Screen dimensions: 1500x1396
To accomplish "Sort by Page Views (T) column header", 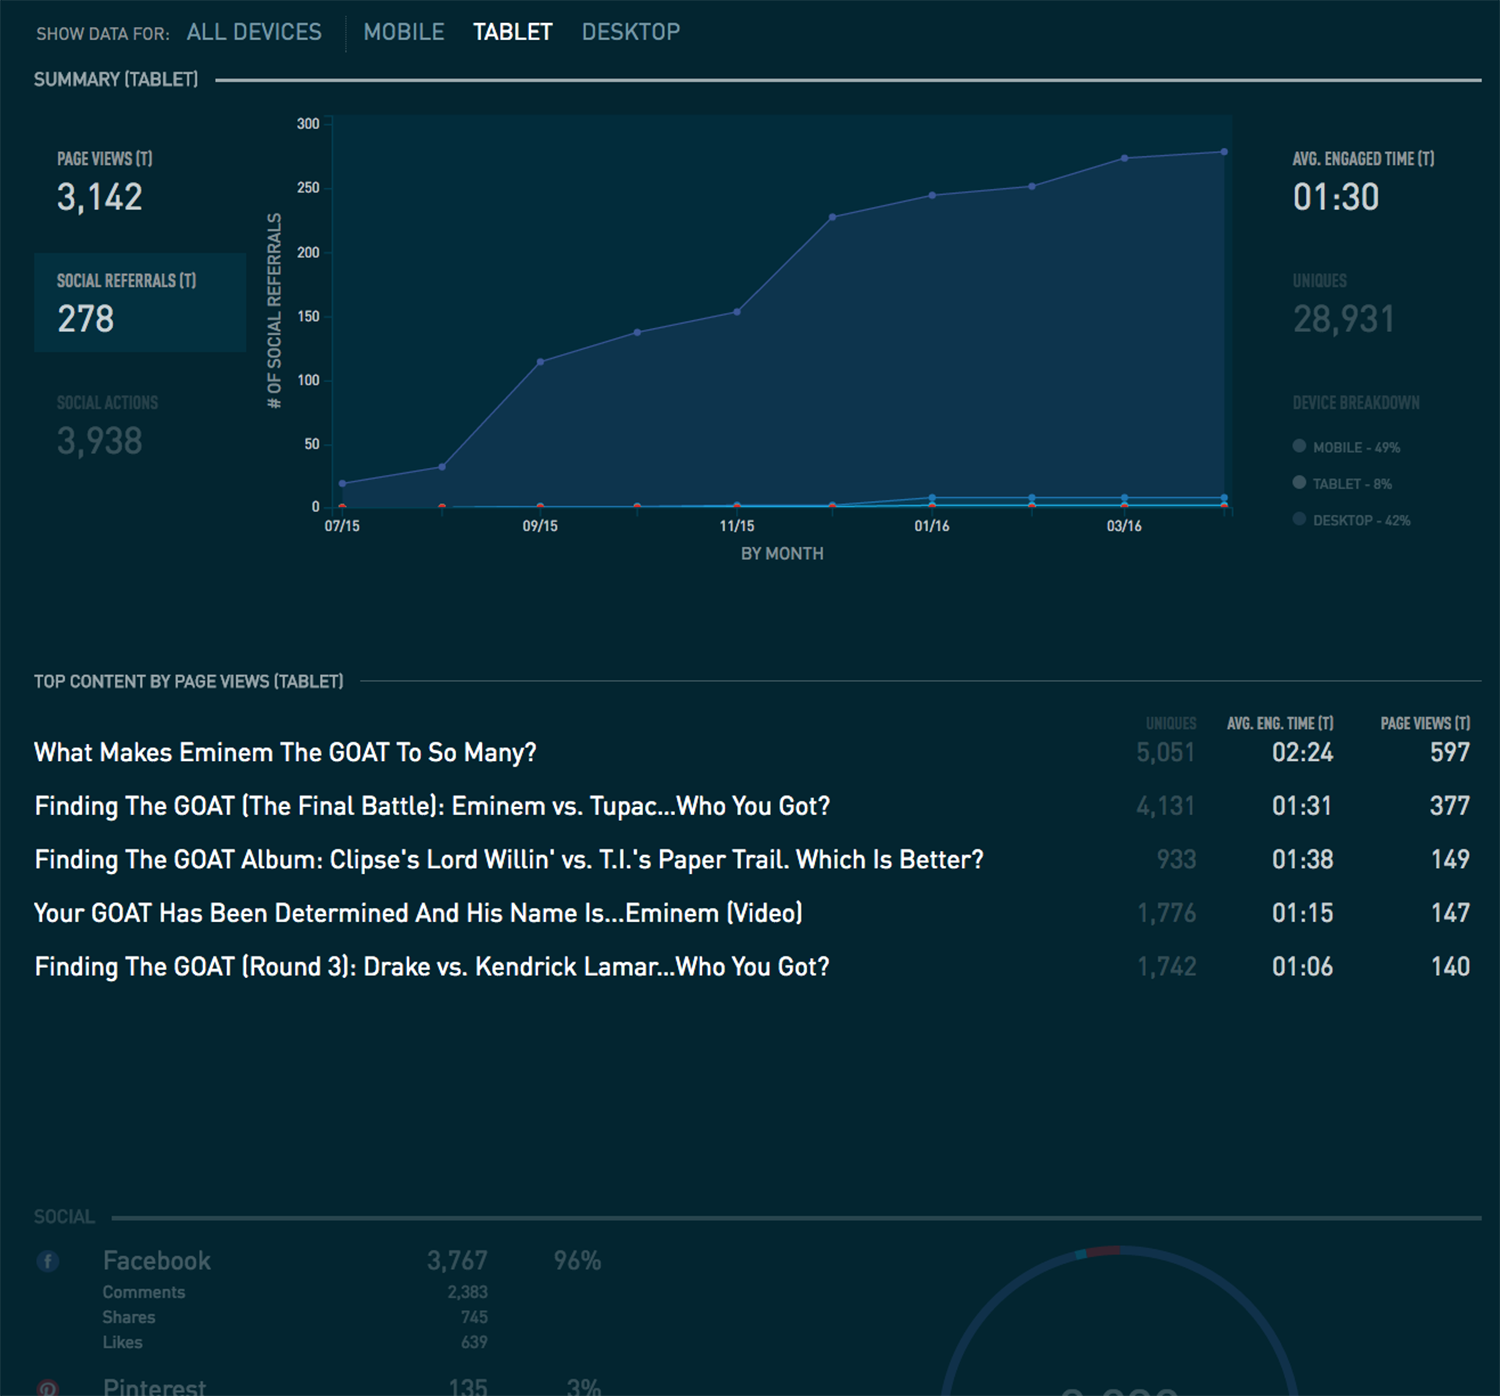I will point(1425,723).
